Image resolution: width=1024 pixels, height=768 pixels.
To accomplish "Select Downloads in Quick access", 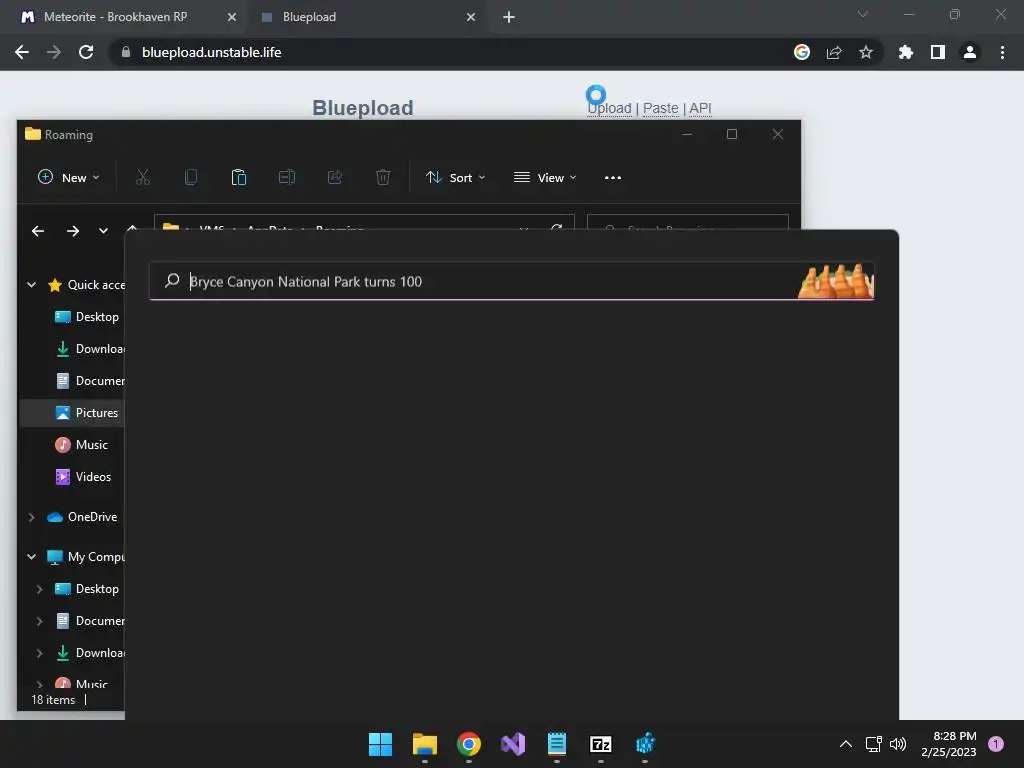I will [89, 349].
